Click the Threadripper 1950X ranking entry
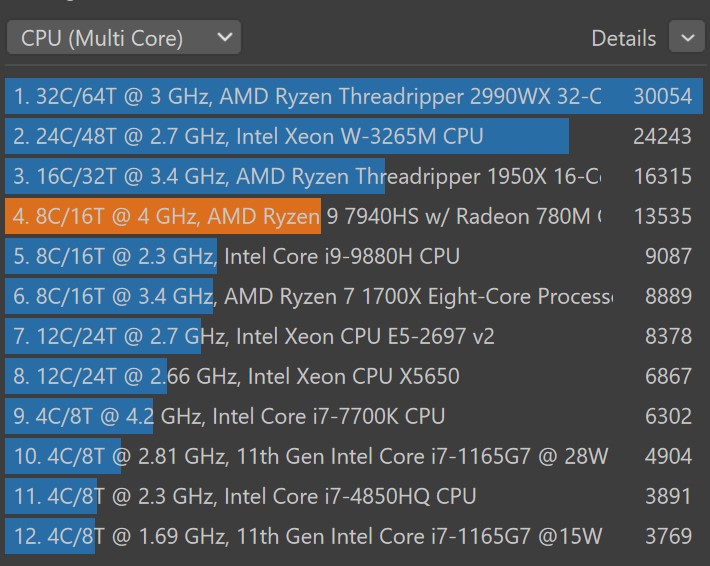Viewport: 710px width, 566px height. [310, 177]
